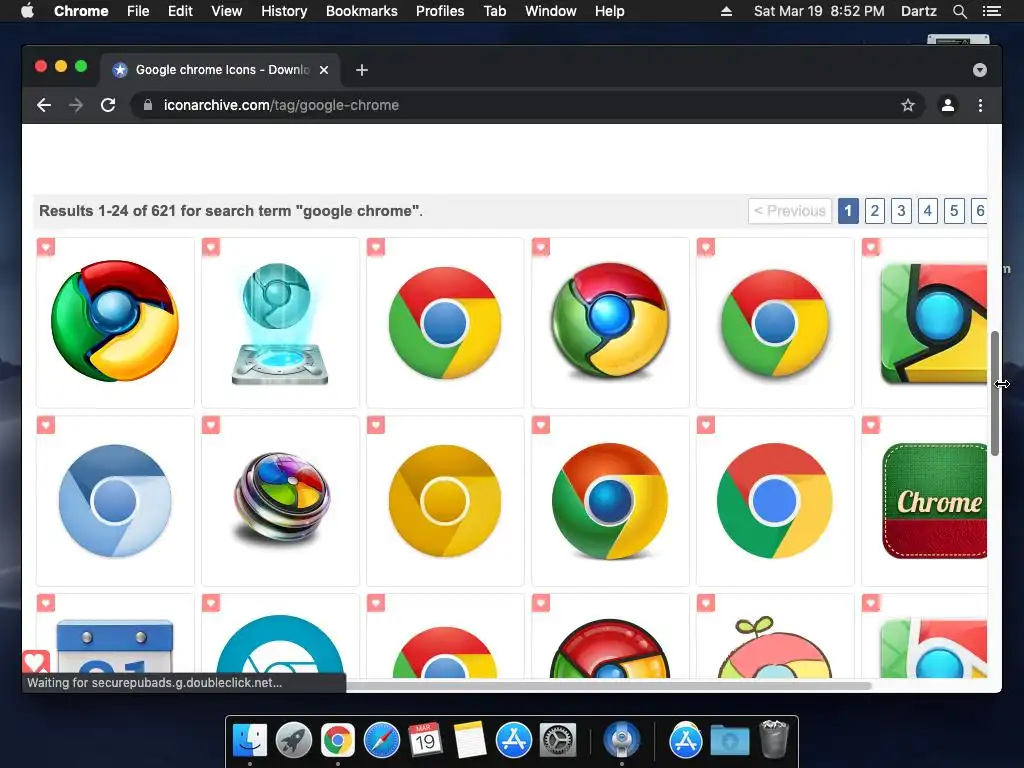
Task: Open the blue Chromium icon thumbnail
Action: click(x=115, y=501)
